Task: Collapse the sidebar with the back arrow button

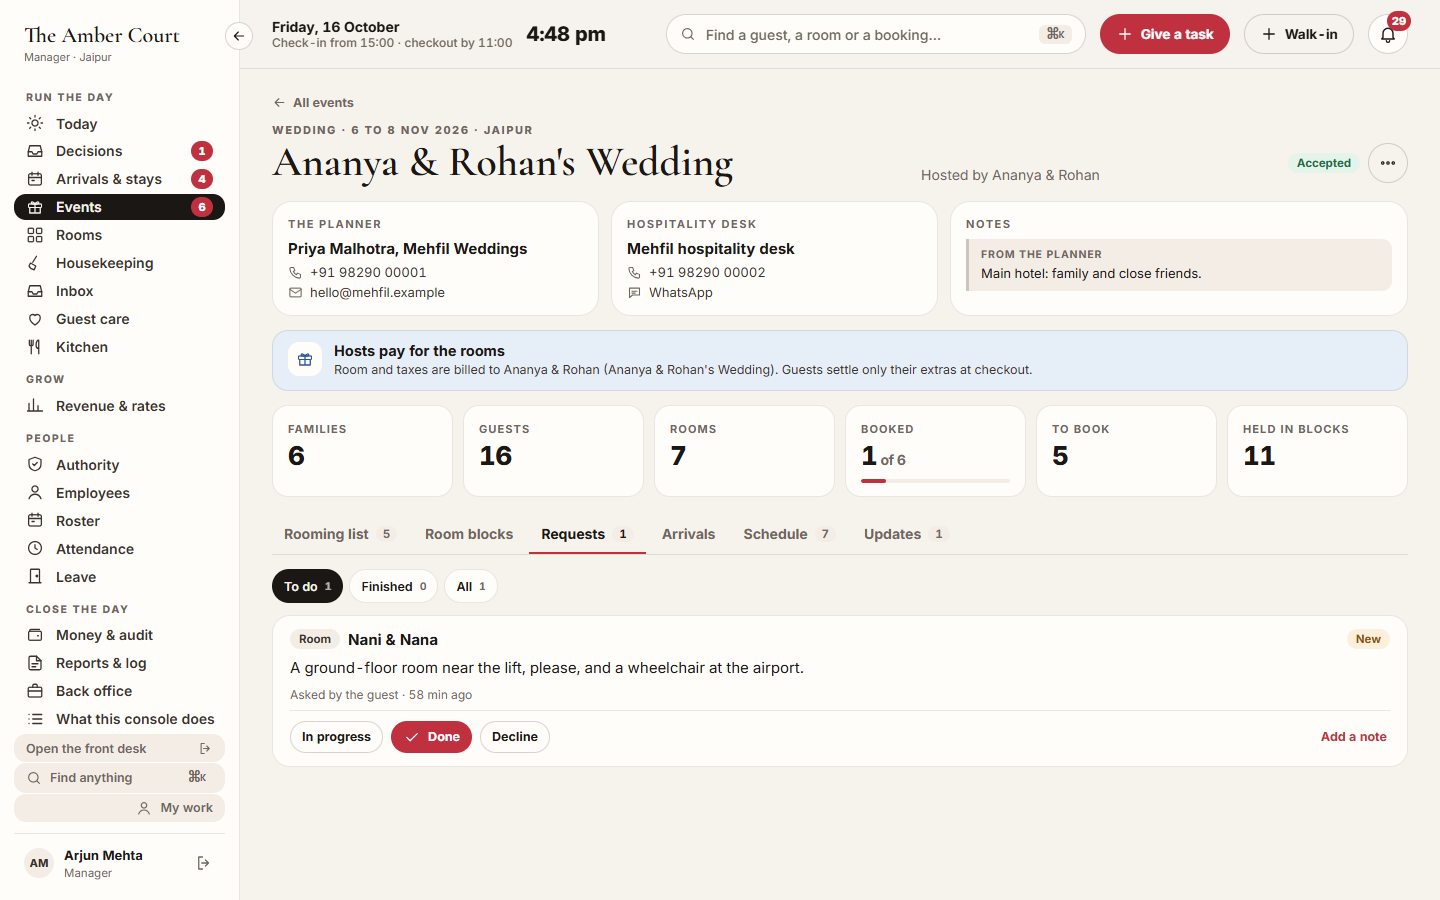Action: pos(238,36)
